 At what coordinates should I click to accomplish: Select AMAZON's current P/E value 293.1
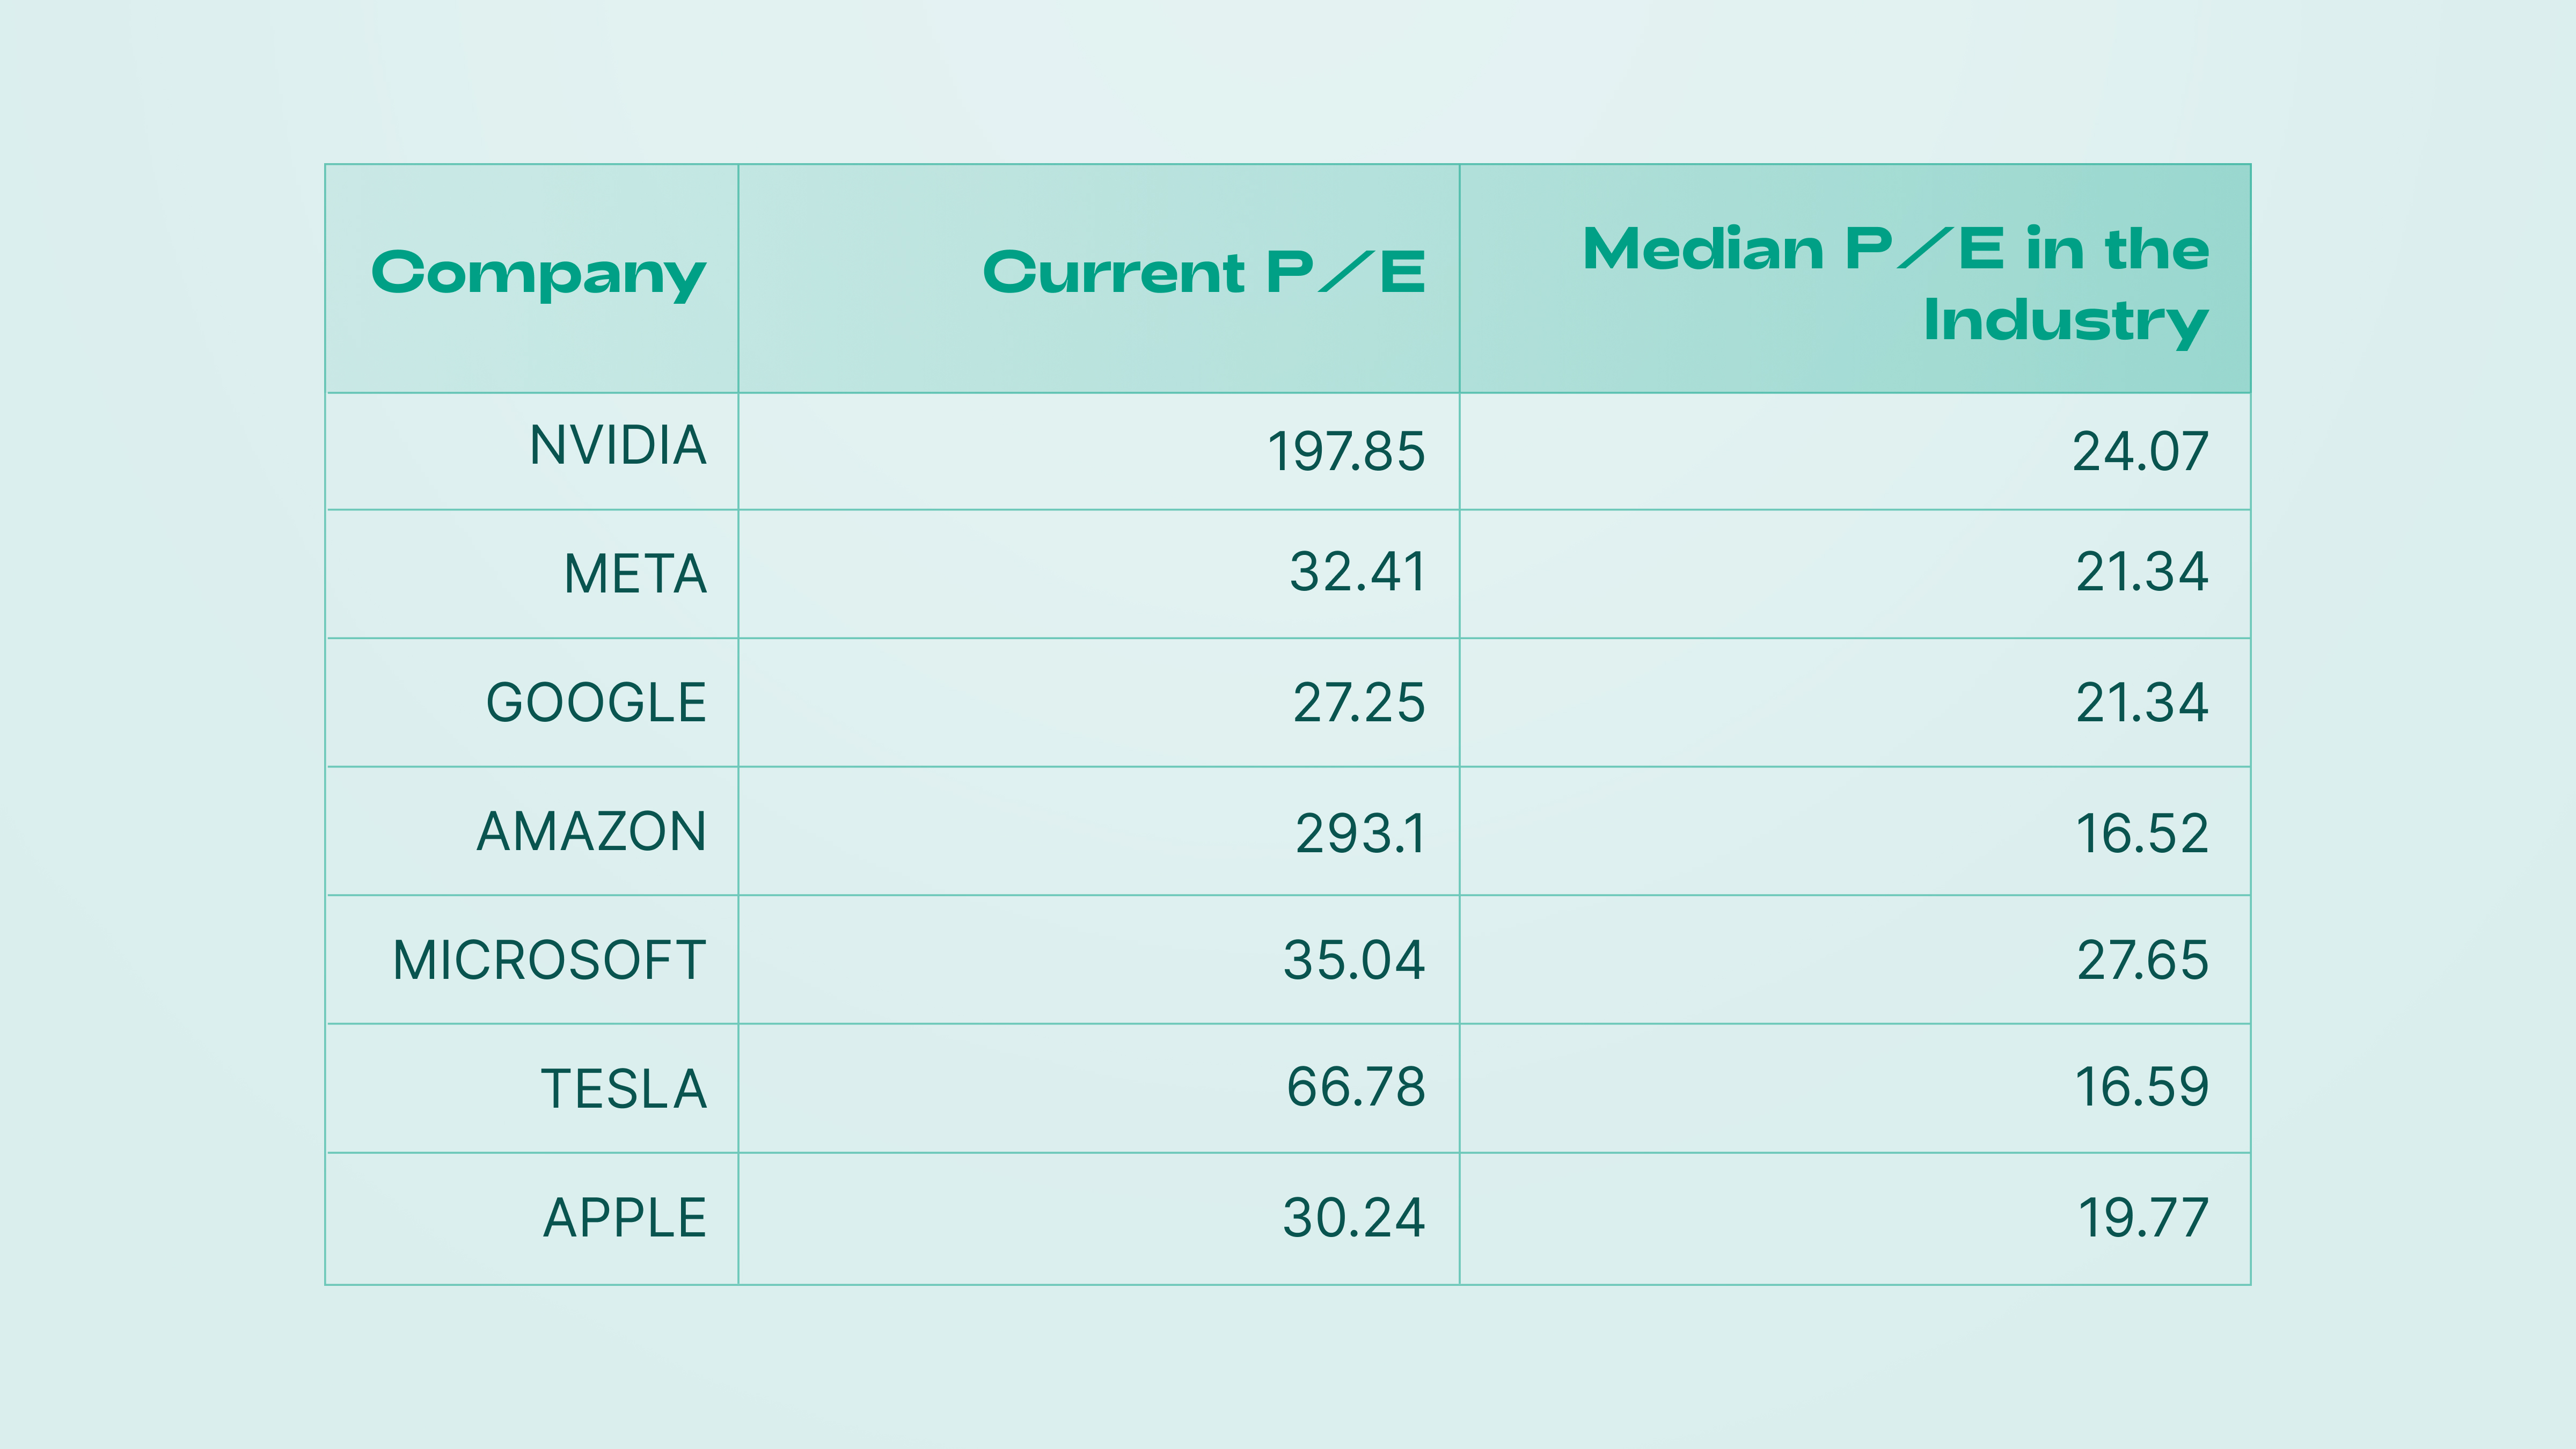coord(1360,834)
